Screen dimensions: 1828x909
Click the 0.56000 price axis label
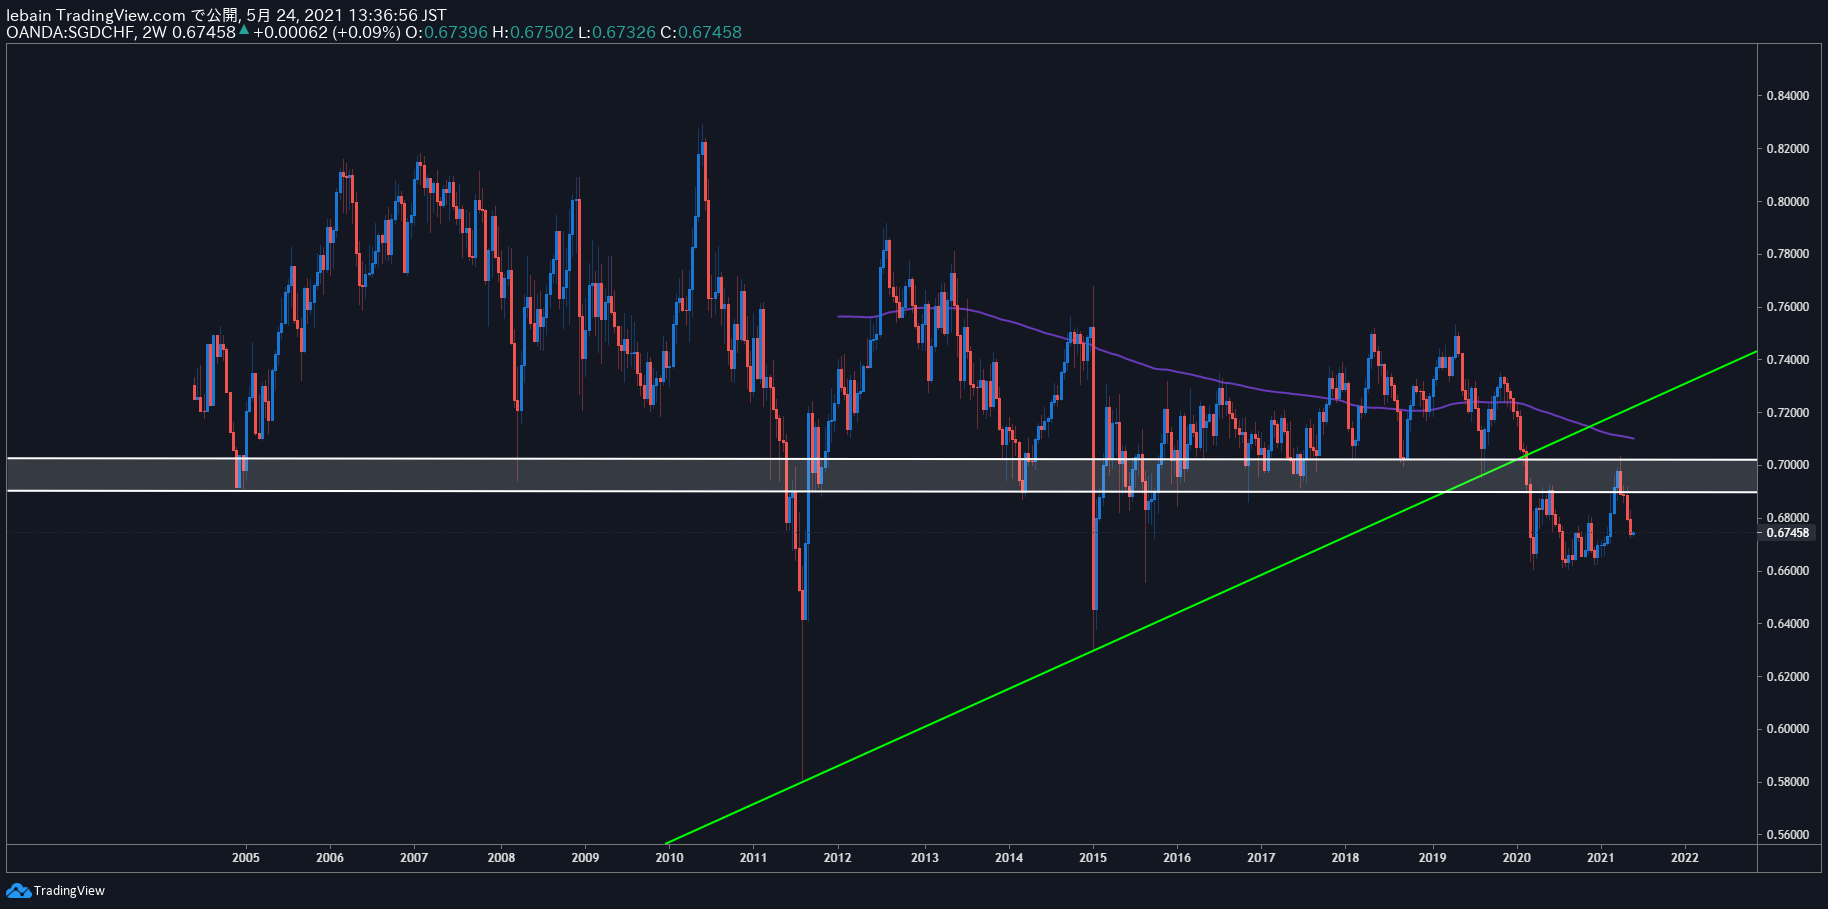pos(1787,835)
